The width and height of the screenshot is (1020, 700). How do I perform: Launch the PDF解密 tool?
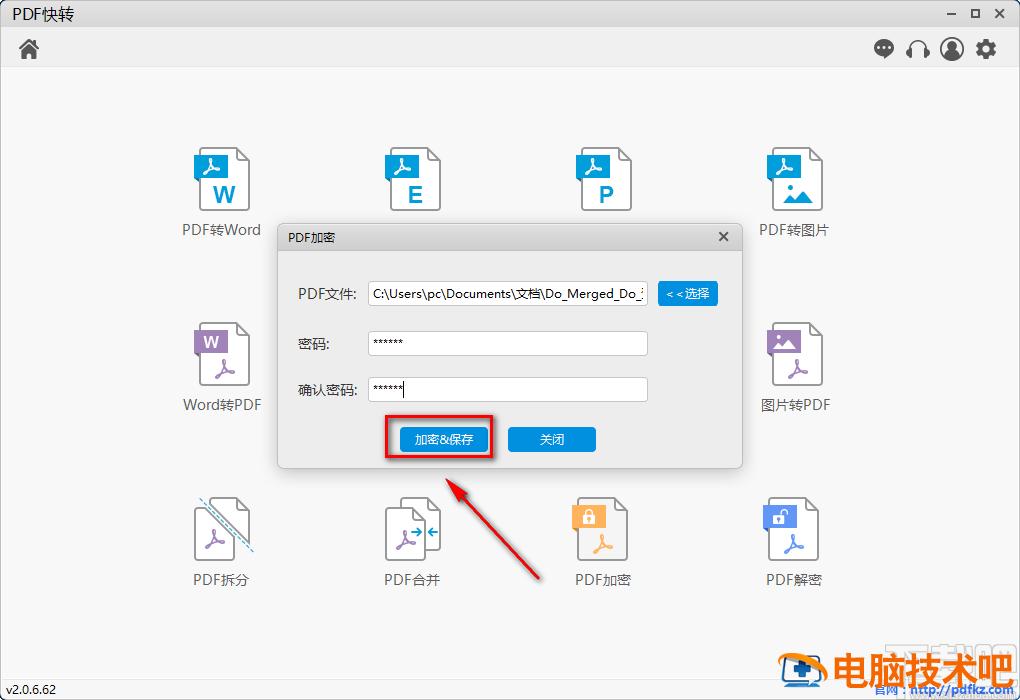click(790, 529)
